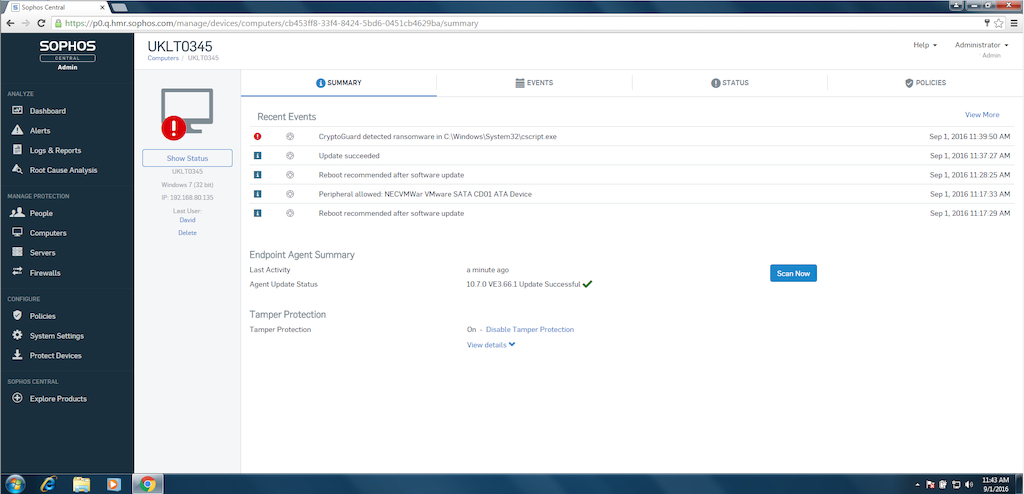
Task: Click the info icon beside Peripheral allowed event
Action: coord(257,194)
